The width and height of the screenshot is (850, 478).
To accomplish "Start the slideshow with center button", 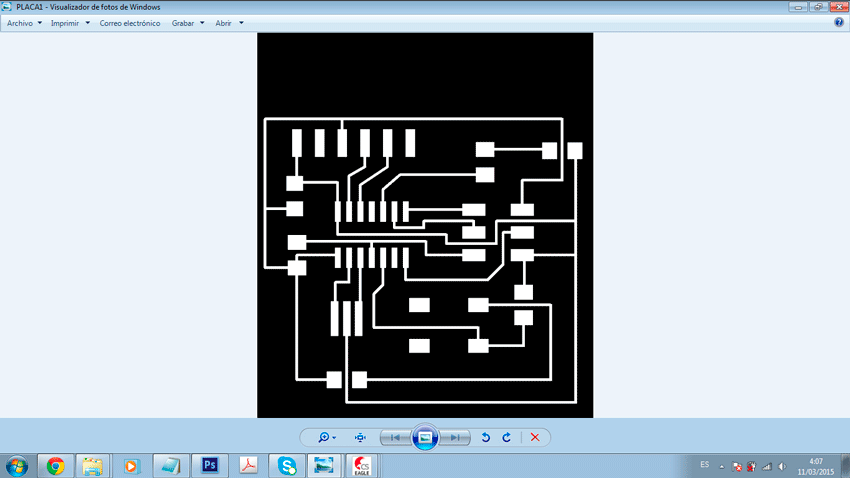I will (425, 437).
